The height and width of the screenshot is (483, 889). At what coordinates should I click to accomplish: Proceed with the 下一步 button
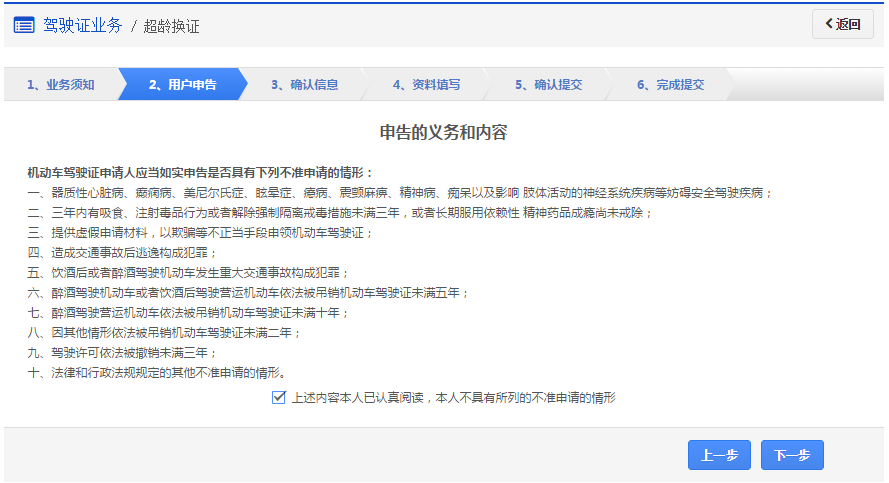coord(792,455)
